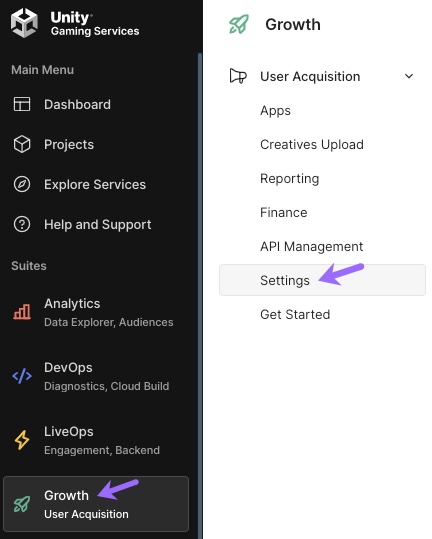Screen dimensions: 432x539
Task: Click 'Data Explorer, Audiences' subtitle
Action: [109, 322]
